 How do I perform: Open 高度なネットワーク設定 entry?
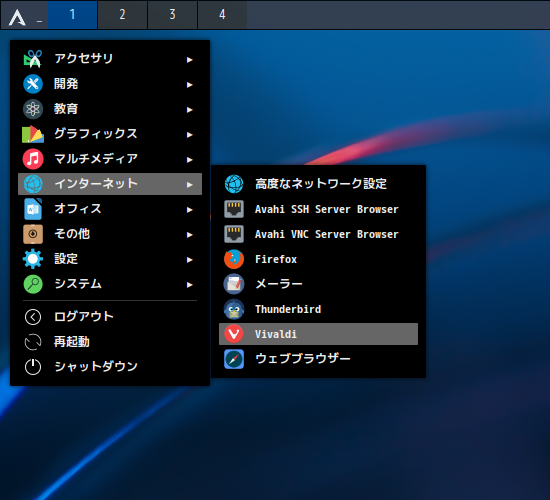(318, 184)
